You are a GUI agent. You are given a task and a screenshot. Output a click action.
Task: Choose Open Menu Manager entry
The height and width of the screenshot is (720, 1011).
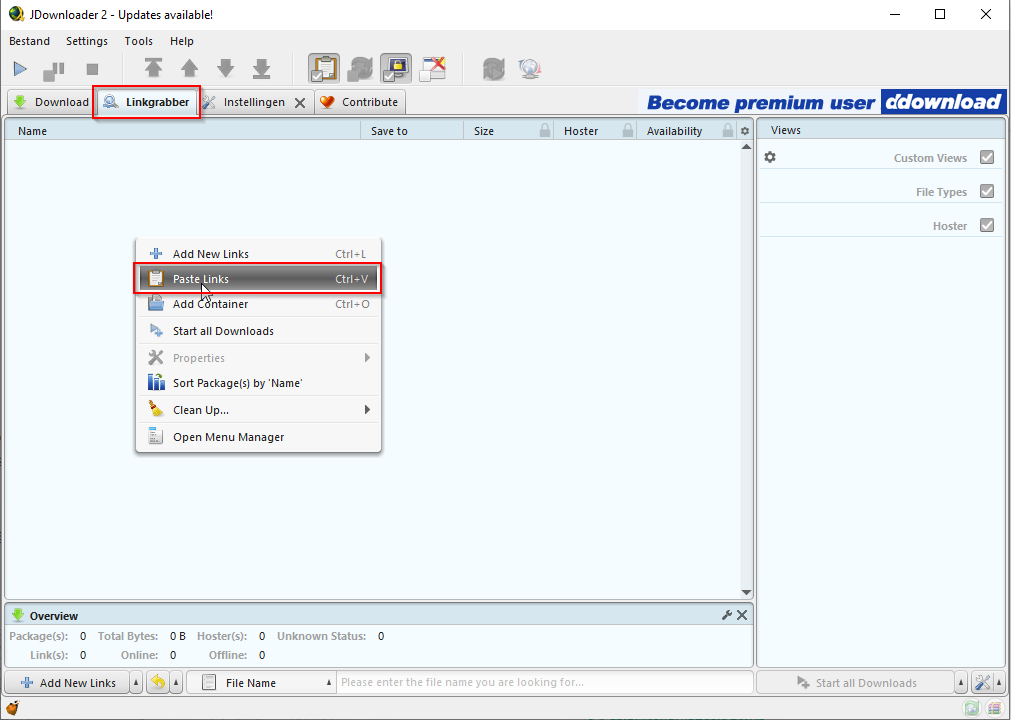258,437
